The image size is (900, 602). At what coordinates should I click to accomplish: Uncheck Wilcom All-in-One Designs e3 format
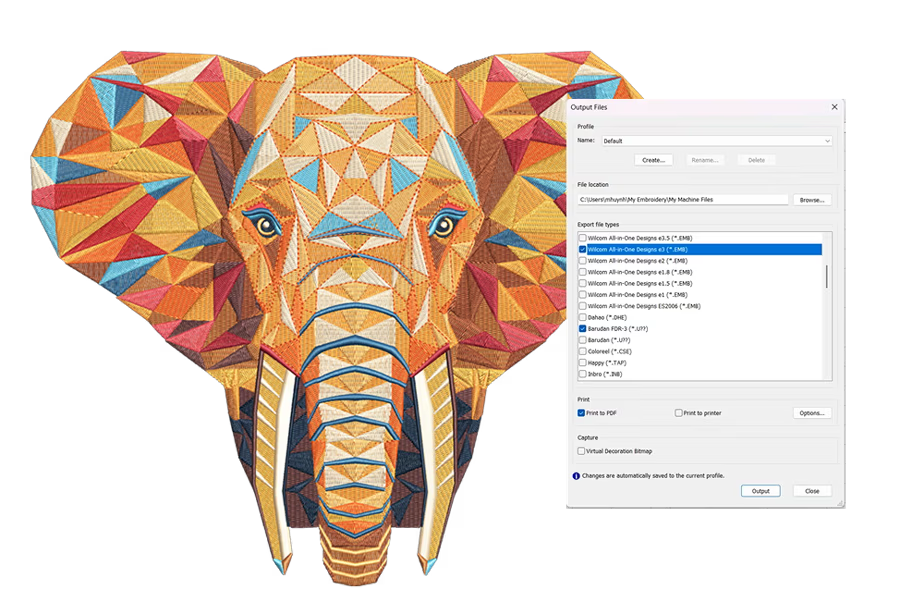583,249
